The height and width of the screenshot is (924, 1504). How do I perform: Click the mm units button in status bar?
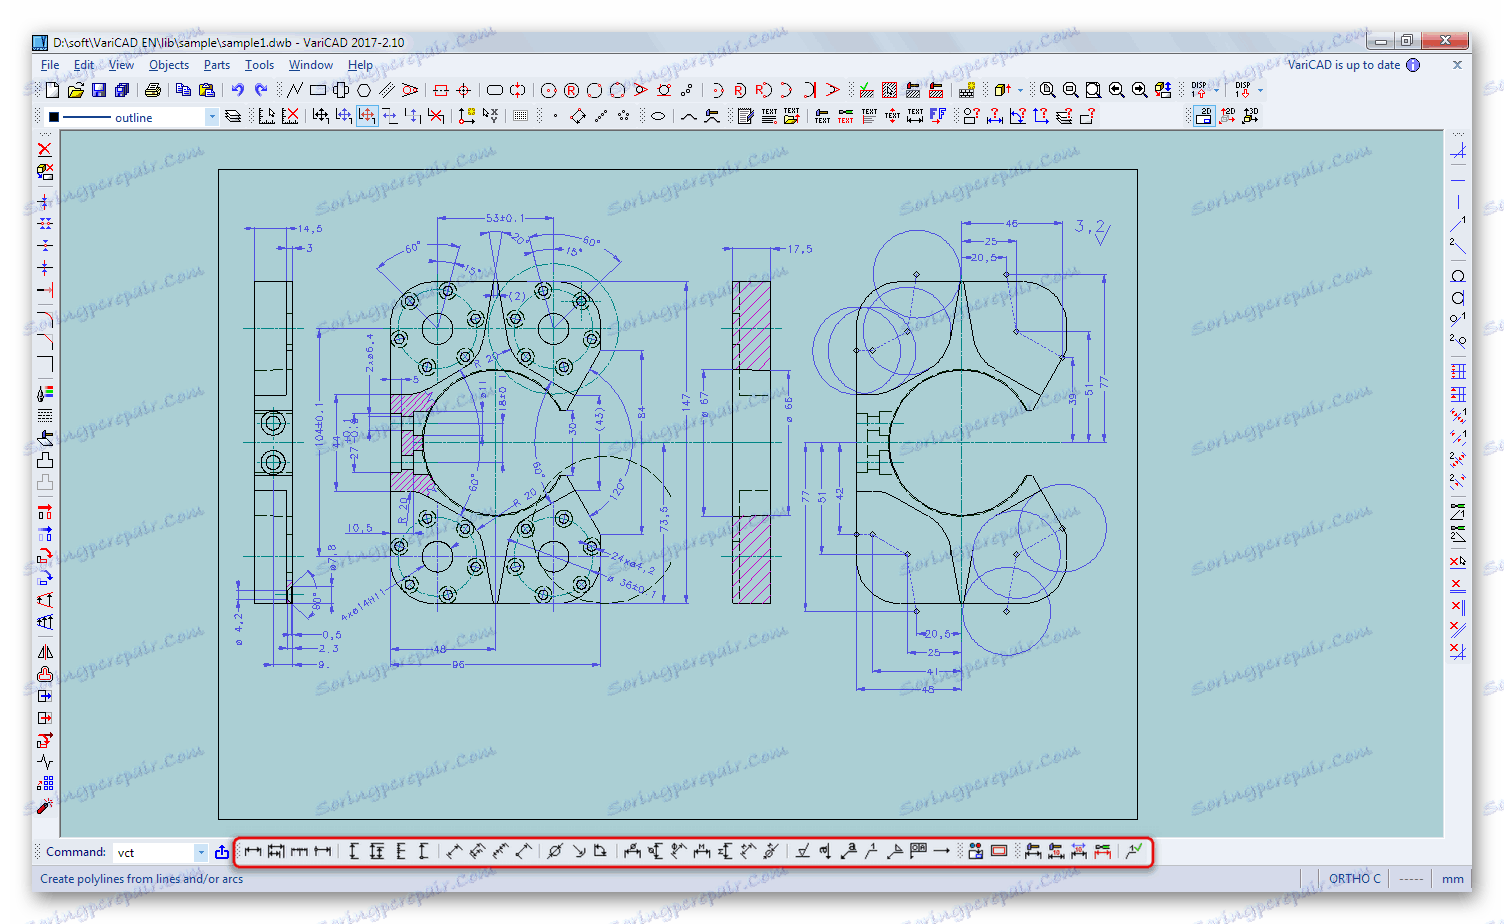[1452, 879]
